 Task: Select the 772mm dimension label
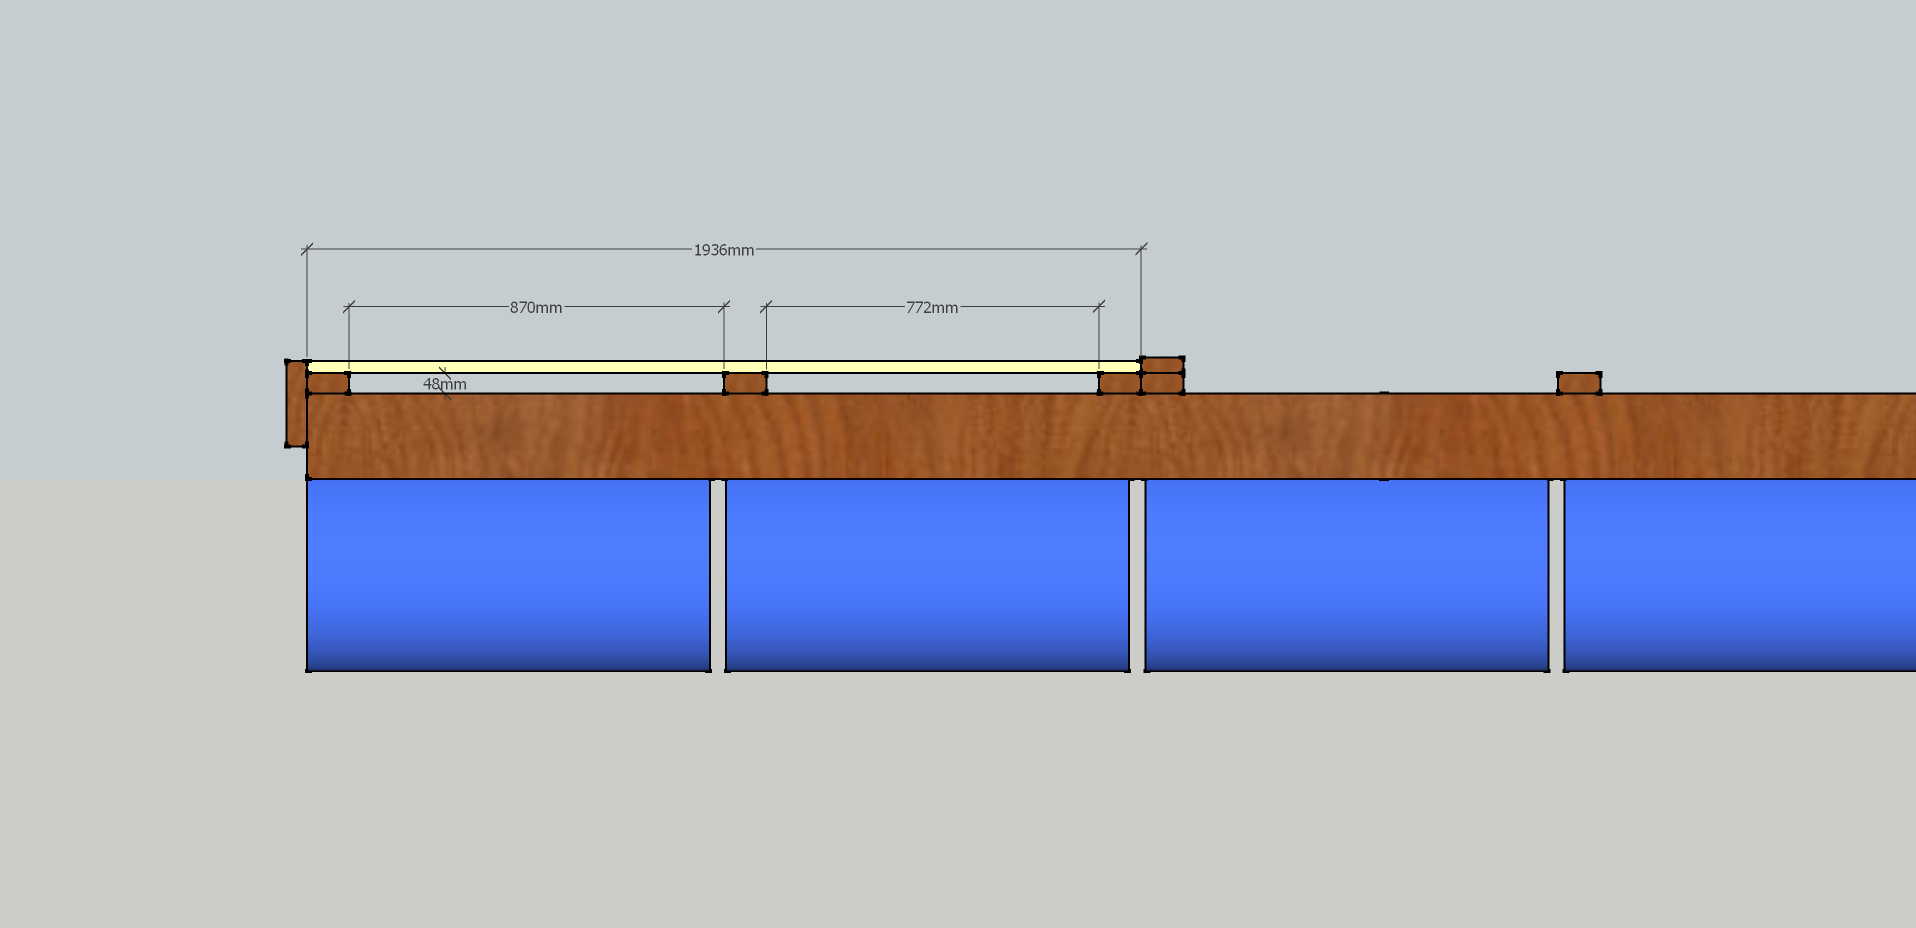tap(932, 308)
